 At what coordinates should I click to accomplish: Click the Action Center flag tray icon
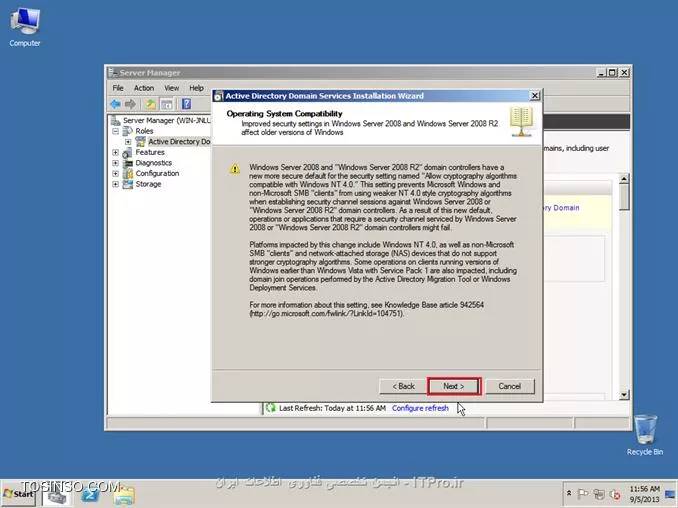coord(582,494)
